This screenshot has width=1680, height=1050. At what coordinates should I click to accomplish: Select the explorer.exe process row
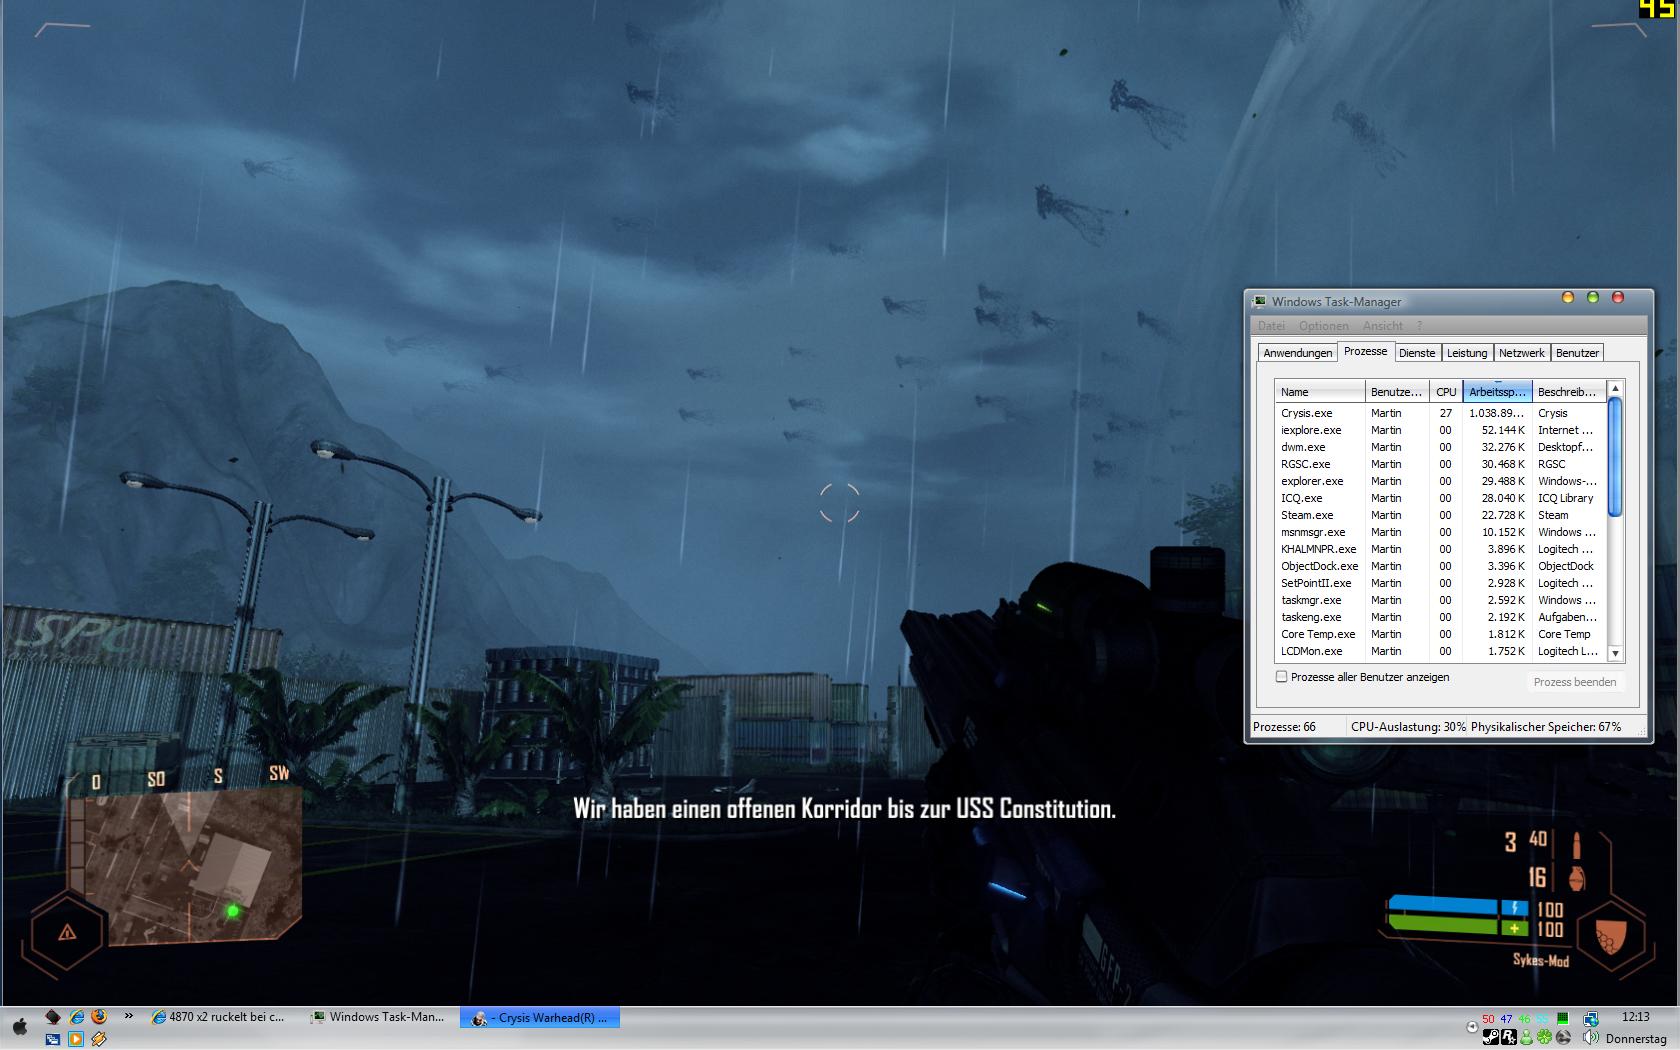(1440, 481)
